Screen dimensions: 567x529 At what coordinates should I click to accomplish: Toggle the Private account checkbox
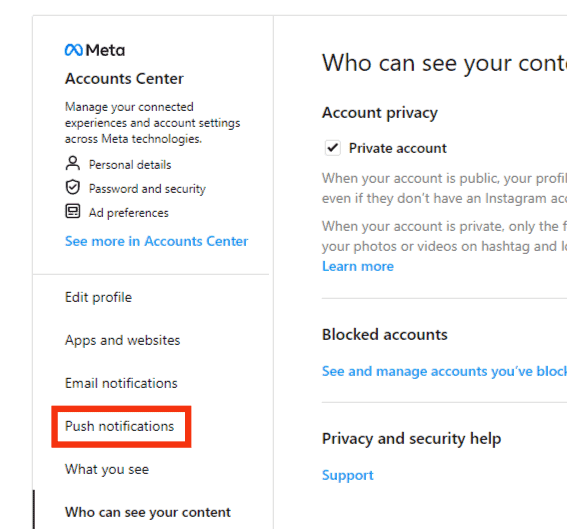click(333, 148)
